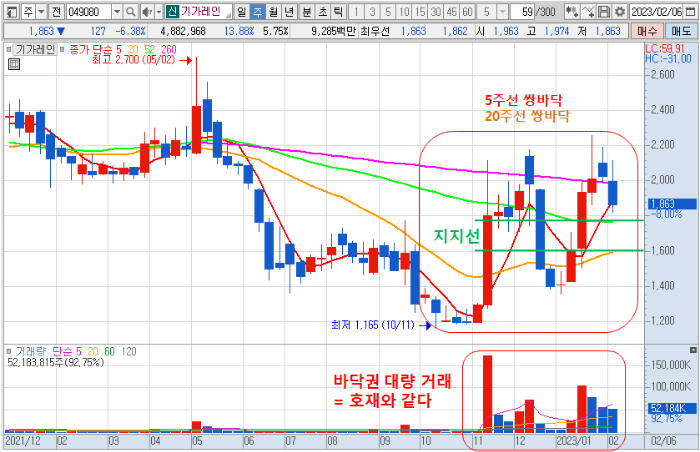700x452 pixels.
Task: Click the small square marker before 거래량 legend
Action: (9, 352)
